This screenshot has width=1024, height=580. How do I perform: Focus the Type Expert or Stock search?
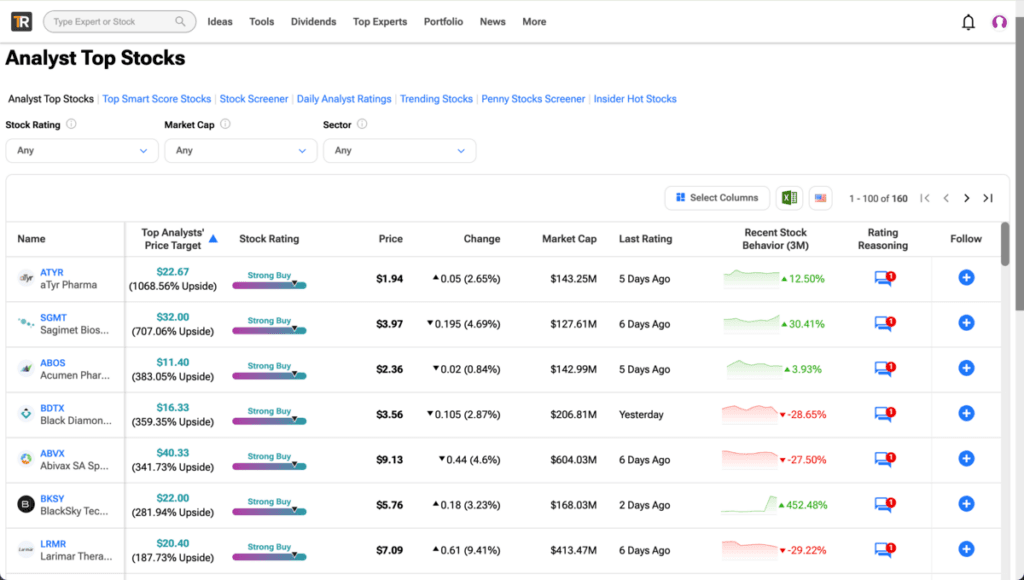click(120, 22)
